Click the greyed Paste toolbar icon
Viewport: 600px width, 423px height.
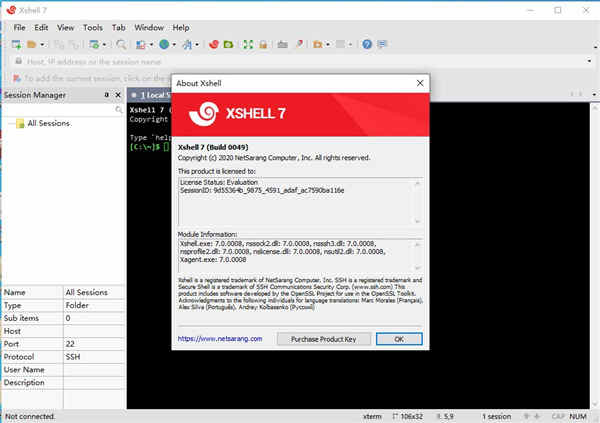point(73,45)
